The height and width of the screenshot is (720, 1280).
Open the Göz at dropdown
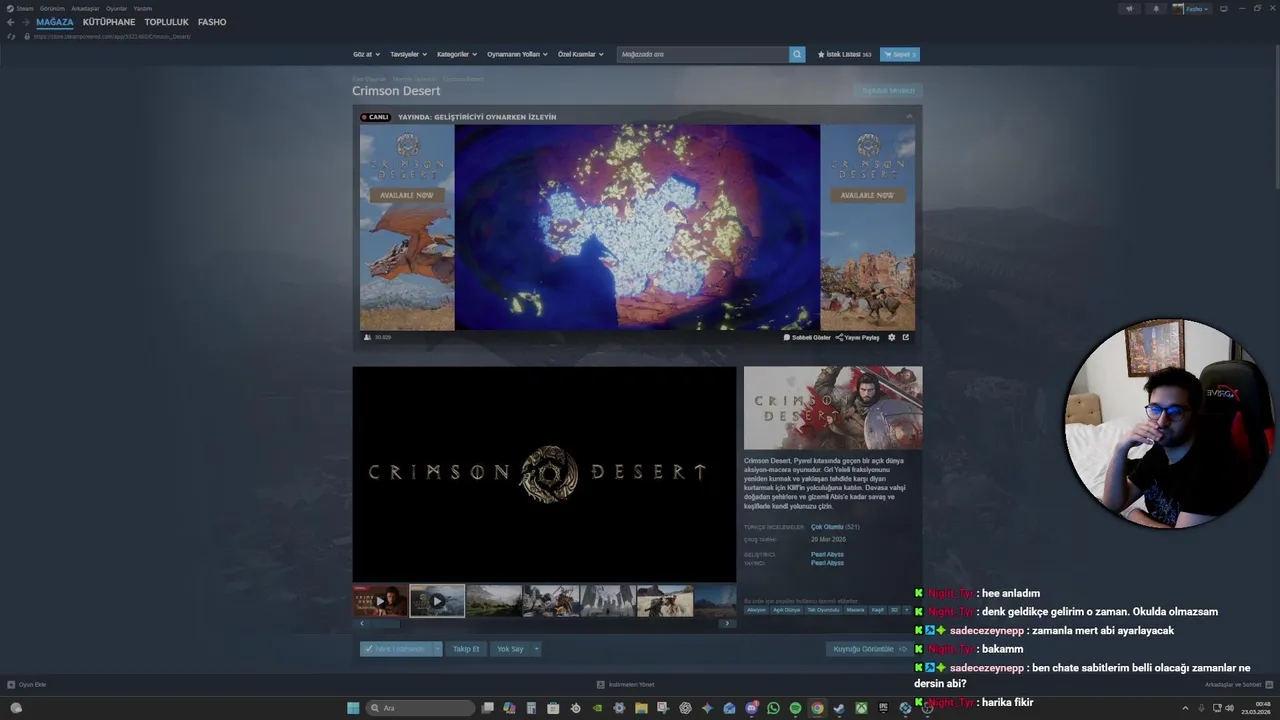point(366,54)
